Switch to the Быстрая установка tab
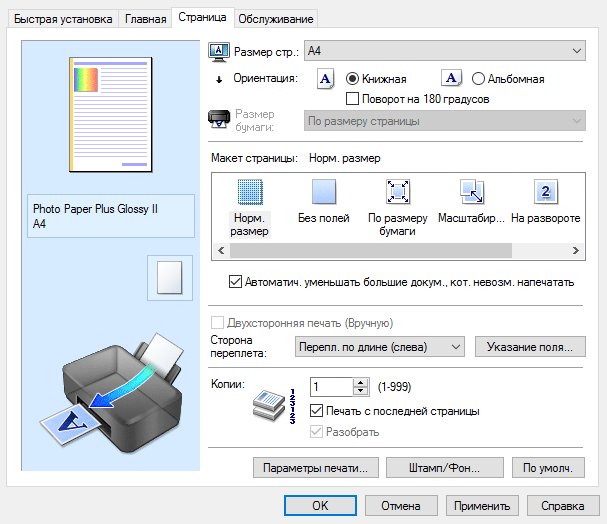Image resolution: width=607 pixels, height=524 pixels. coord(63,19)
